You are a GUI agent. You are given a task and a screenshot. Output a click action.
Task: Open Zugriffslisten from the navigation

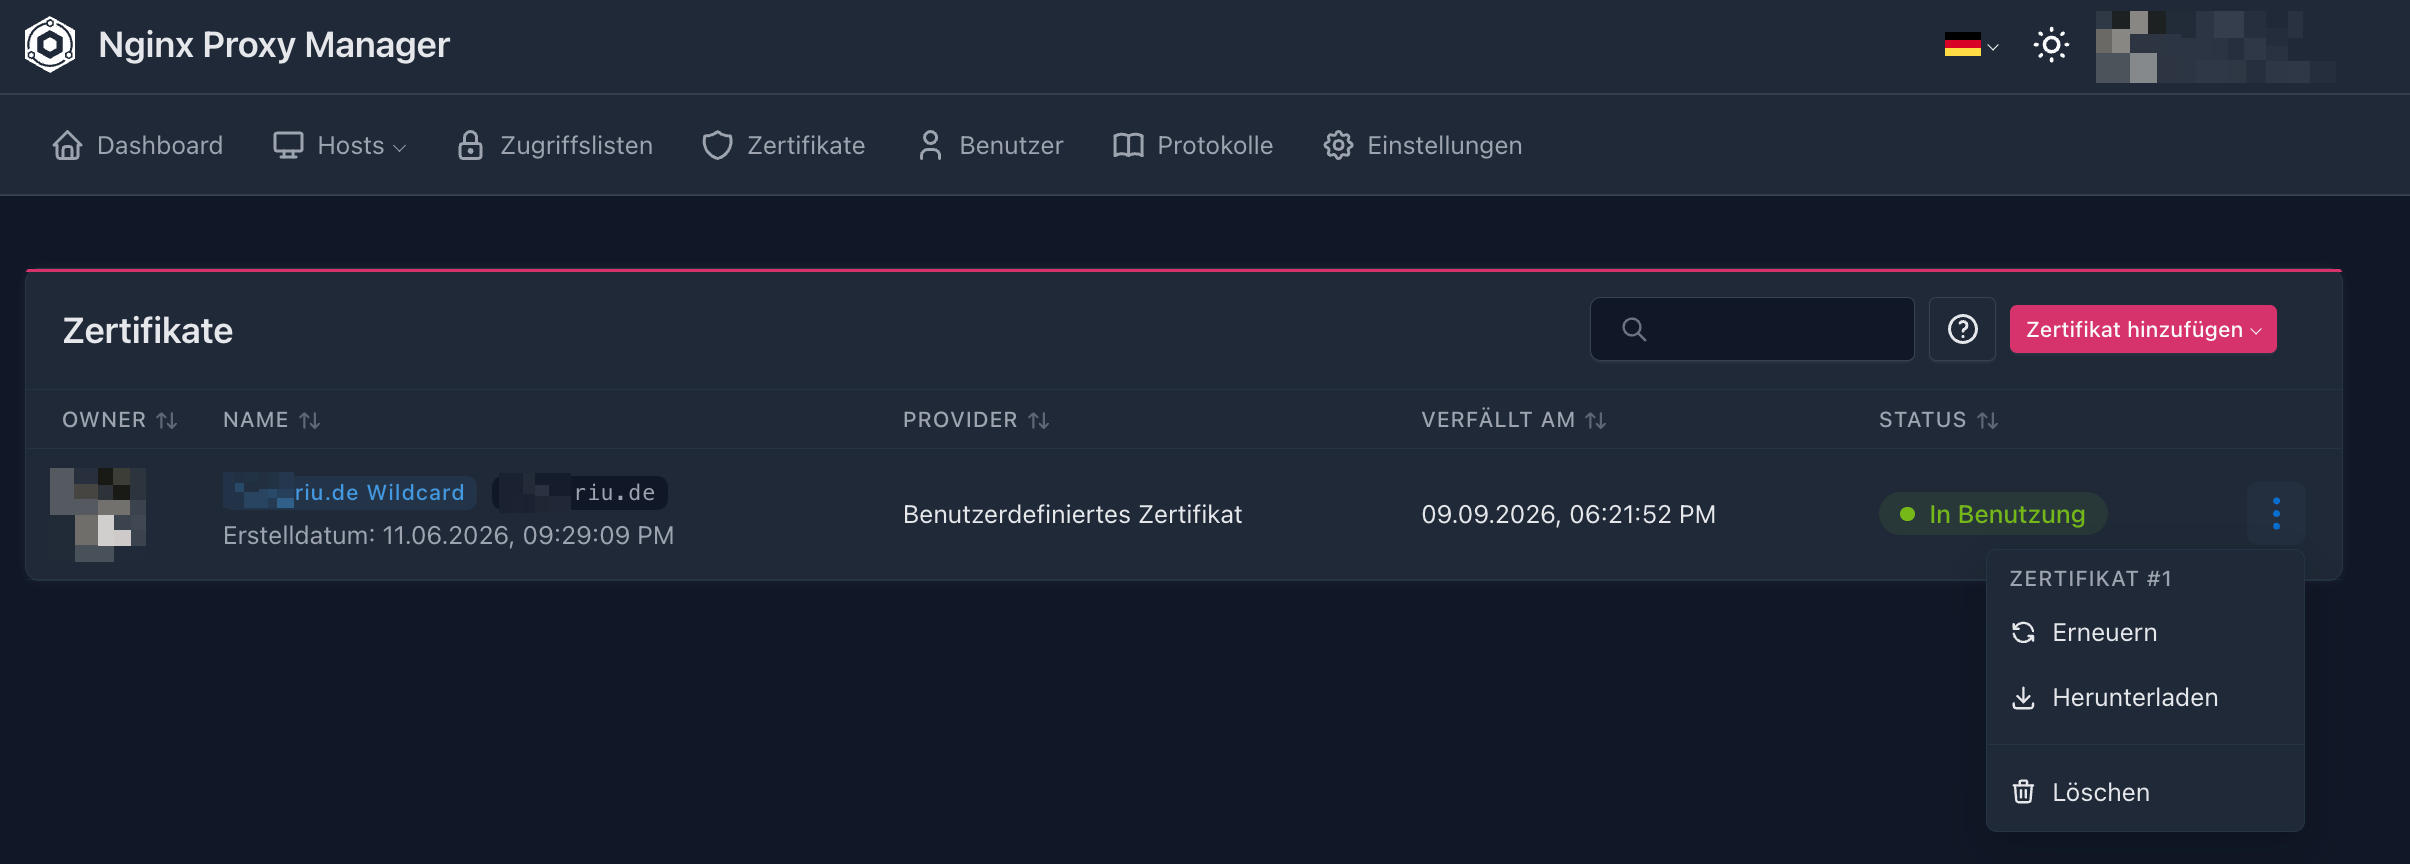point(555,145)
